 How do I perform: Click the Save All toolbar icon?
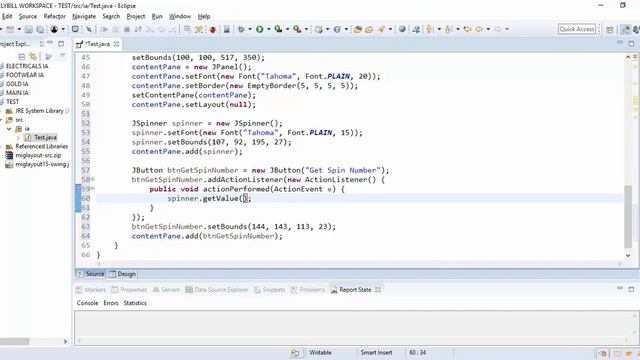pos(40,29)
